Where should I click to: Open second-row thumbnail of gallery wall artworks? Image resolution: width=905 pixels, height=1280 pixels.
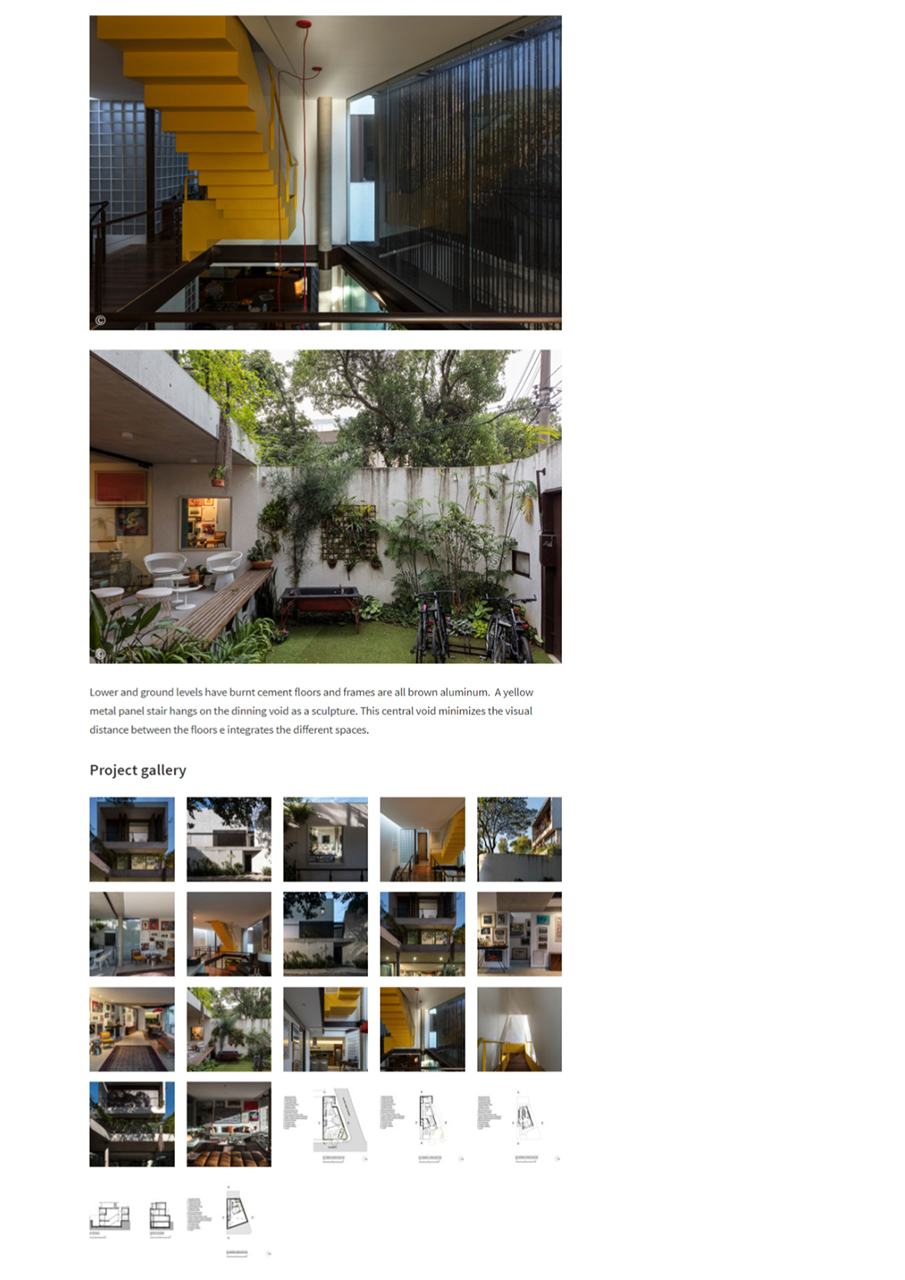click(519, 934)
